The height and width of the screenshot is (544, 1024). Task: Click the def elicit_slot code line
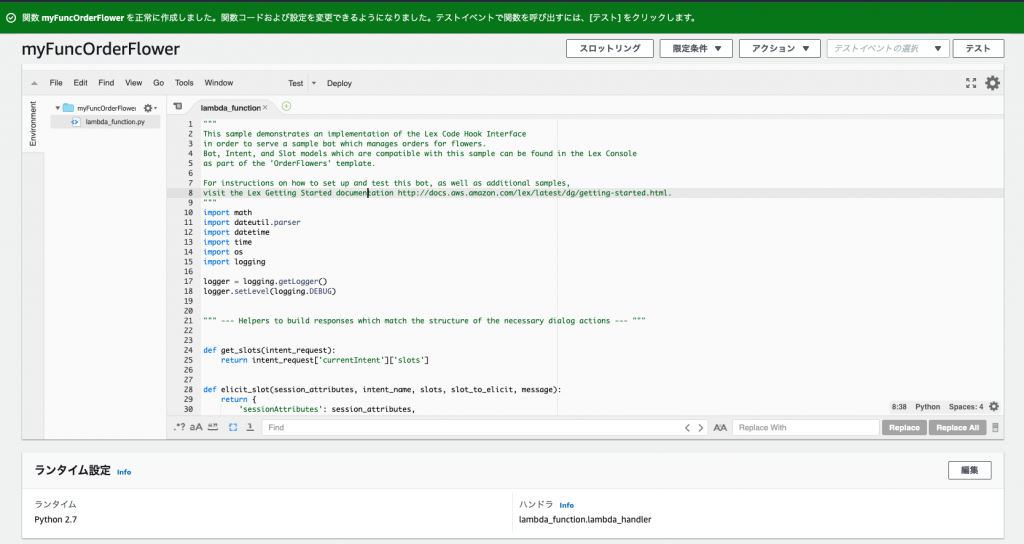click(x=382, y=389)
